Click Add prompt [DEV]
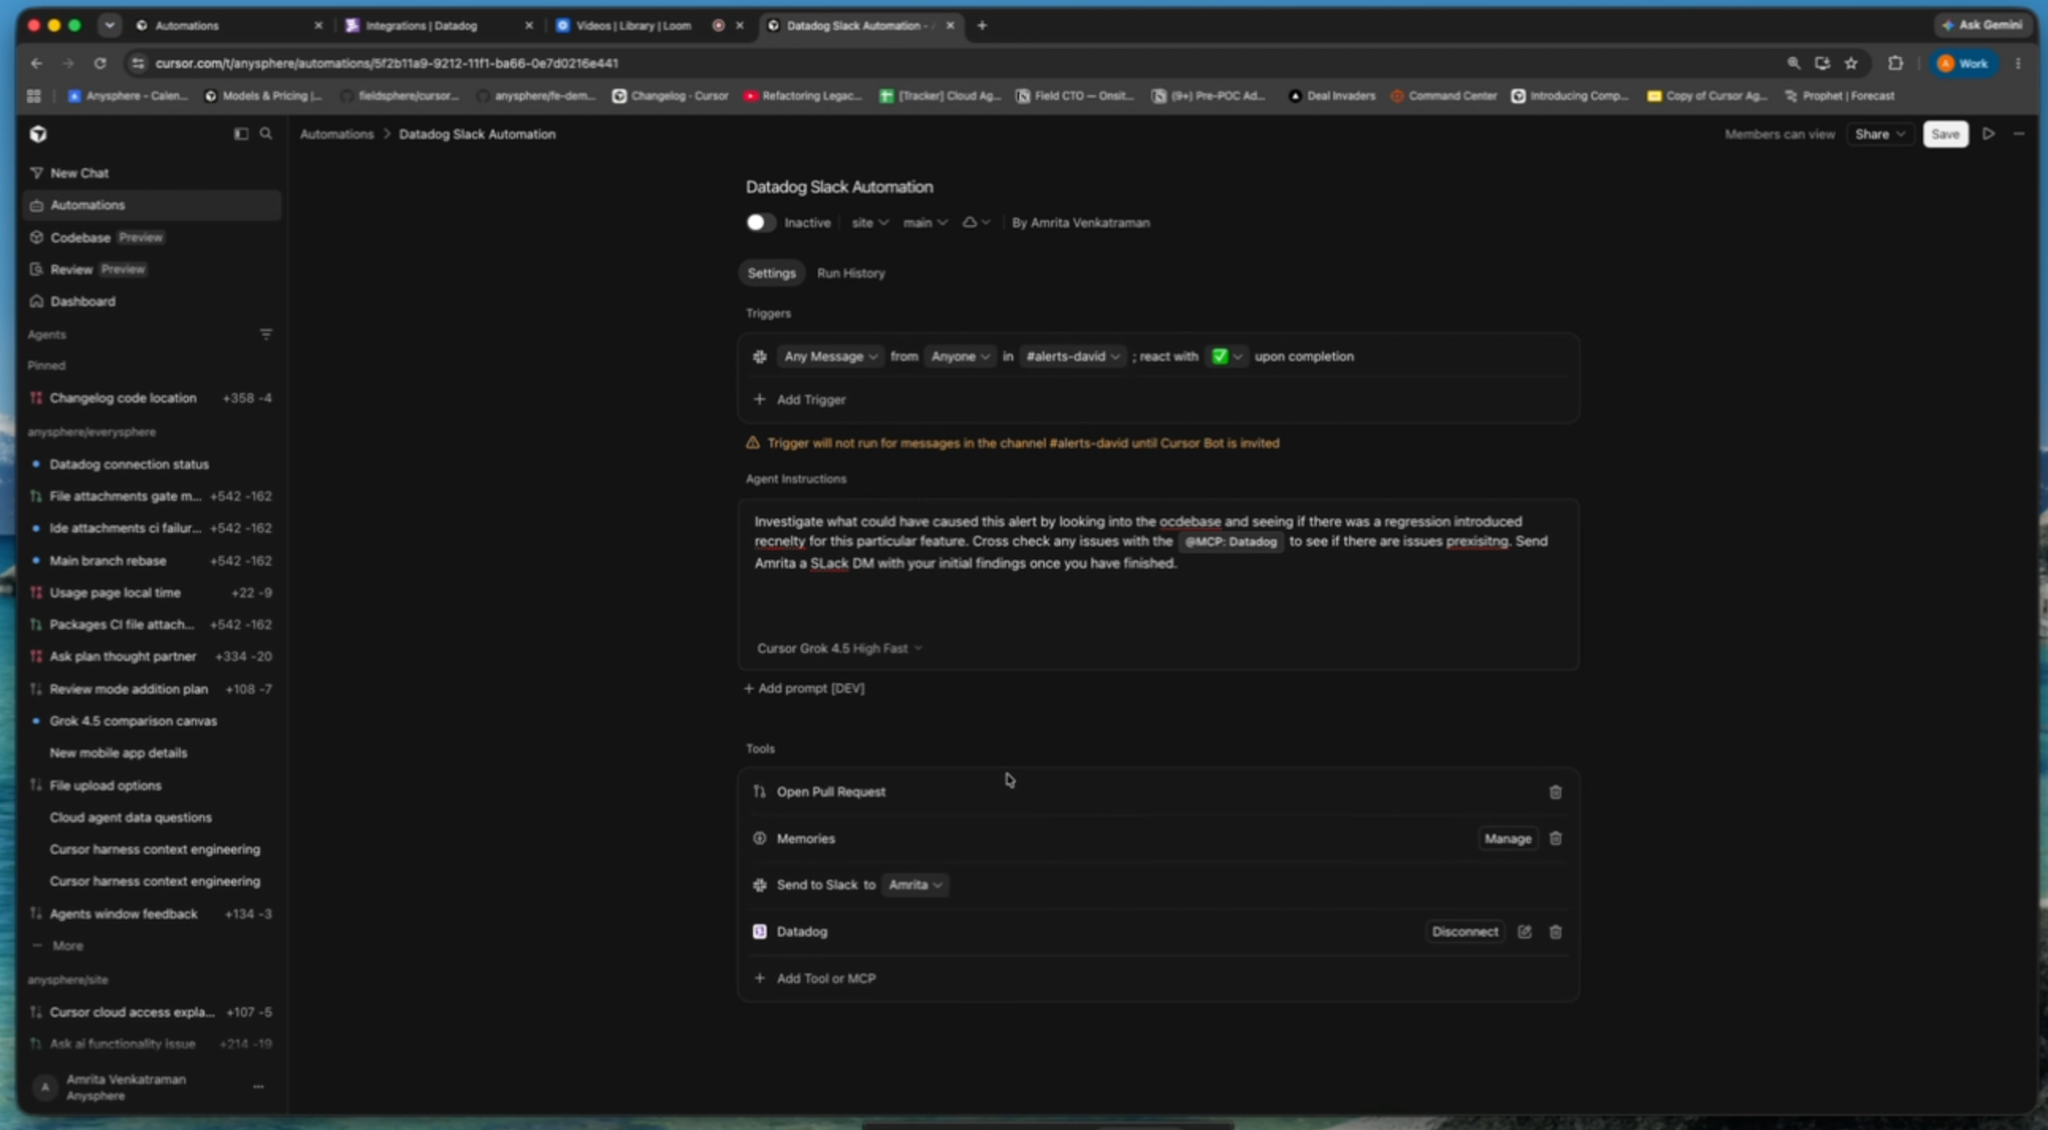2048x1130 pixels. (804, 688)
